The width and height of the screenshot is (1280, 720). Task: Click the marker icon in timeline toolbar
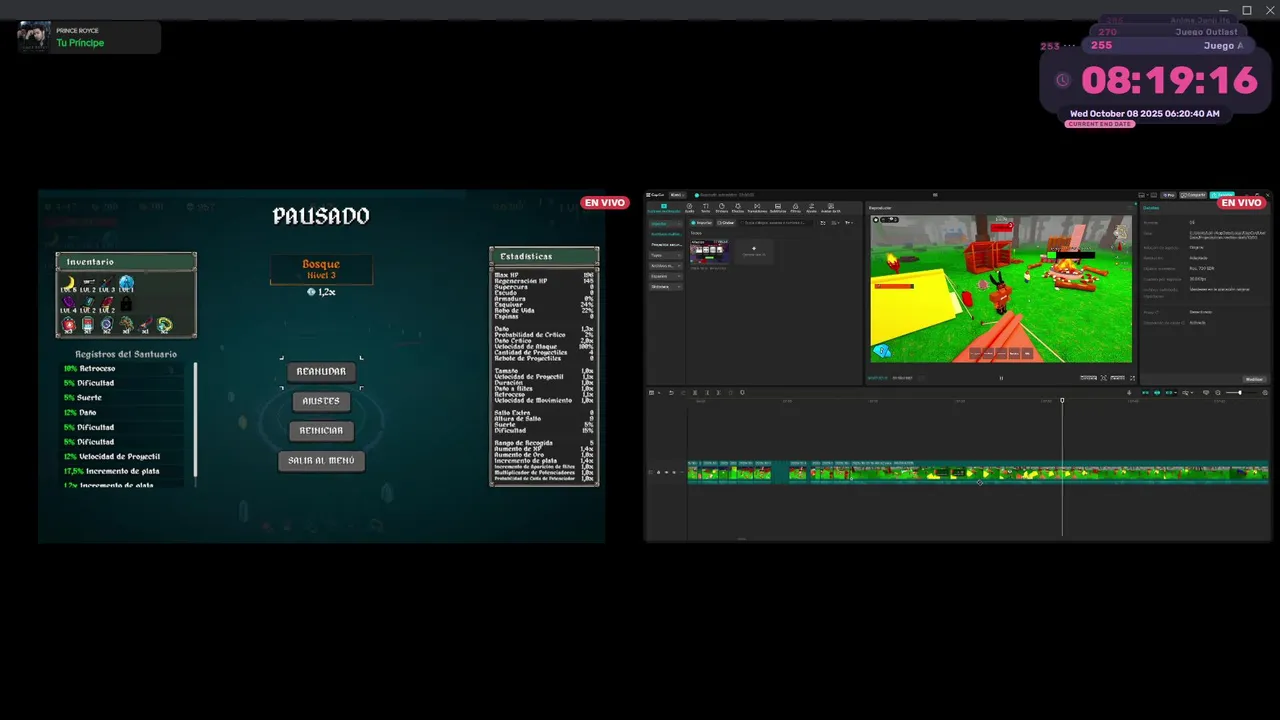coord(742,392)
